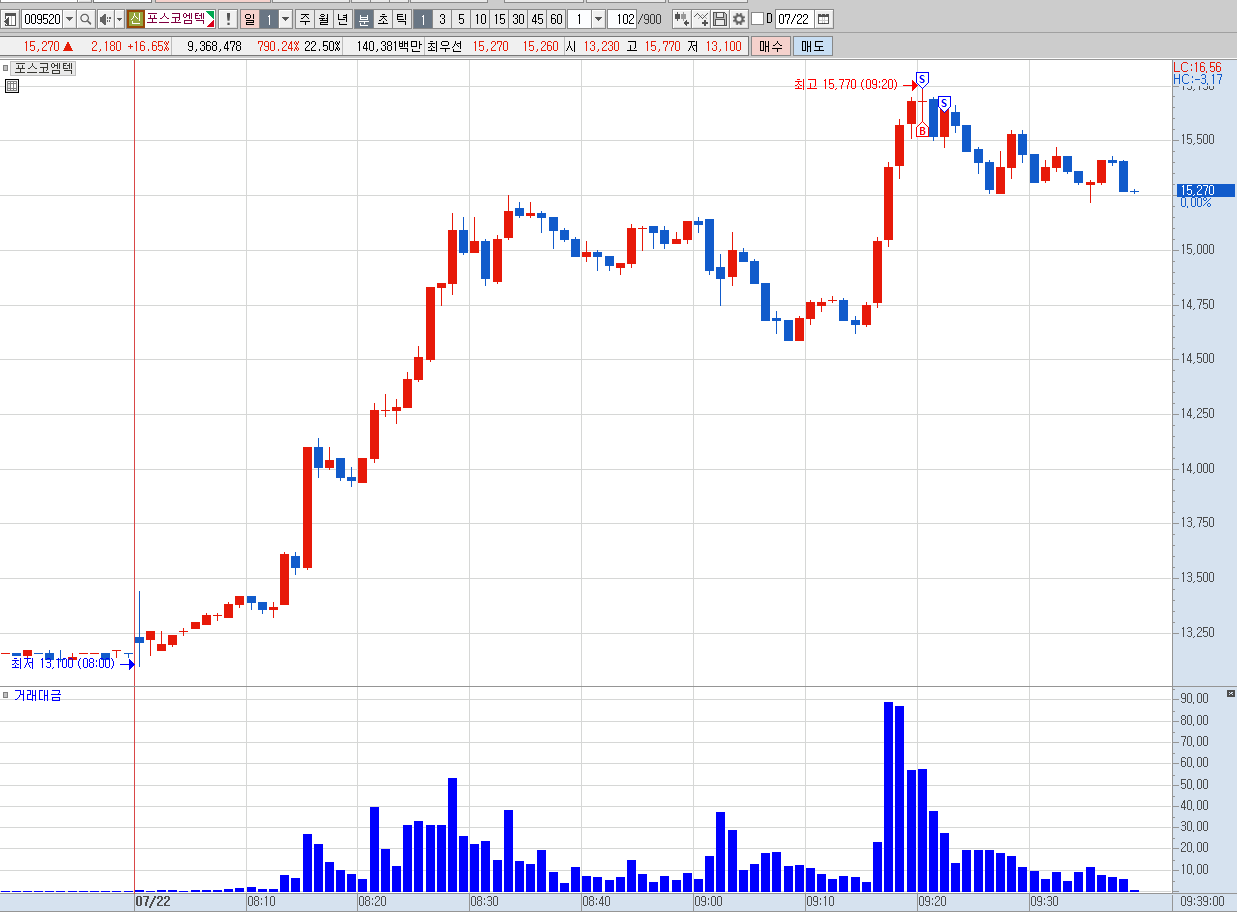Click the speaker sound icon
The height and width of the screenshot is (912, 1237).
click(105, 19)
